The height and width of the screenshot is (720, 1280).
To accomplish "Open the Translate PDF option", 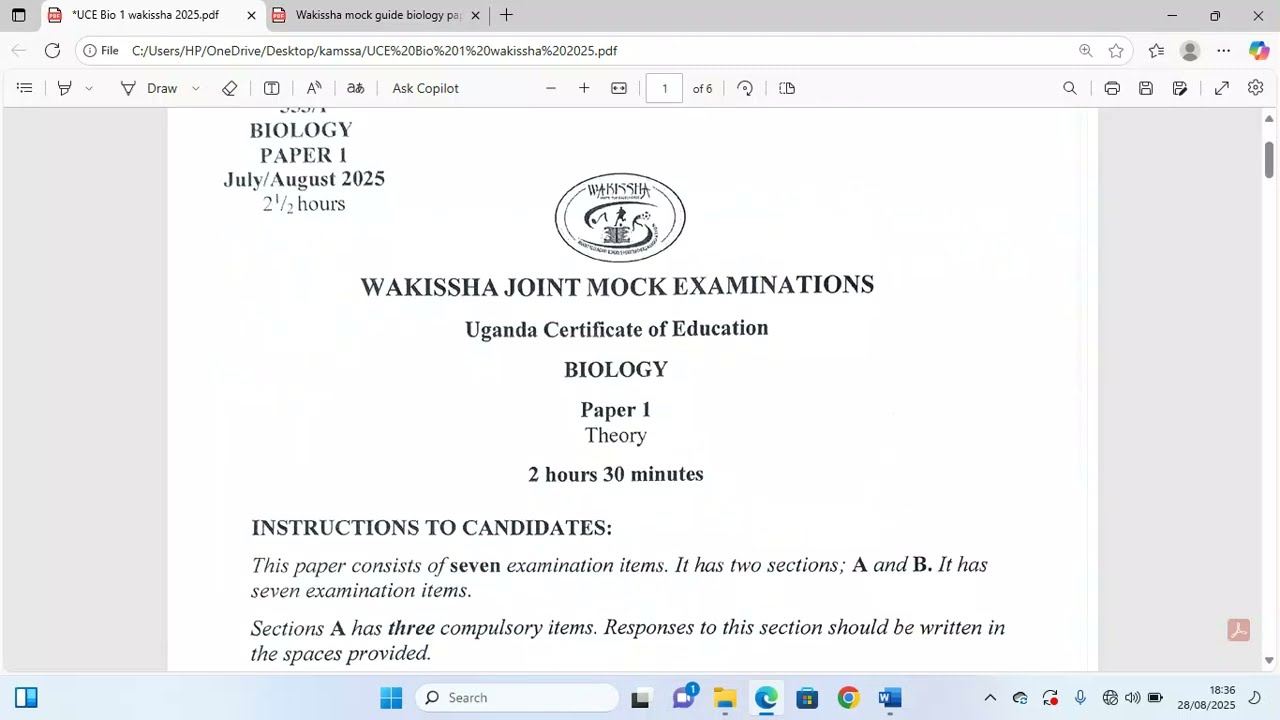I will tap(355, 88).
